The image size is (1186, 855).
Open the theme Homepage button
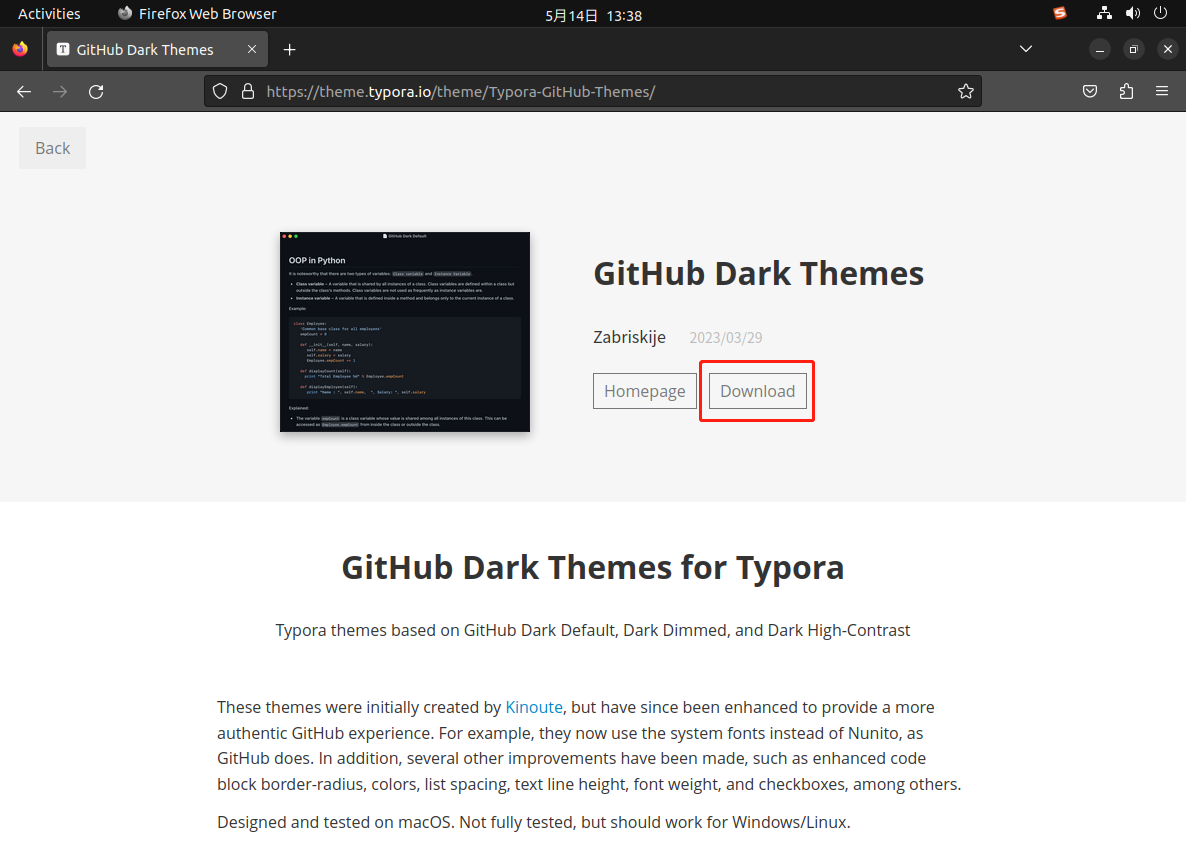644,391
